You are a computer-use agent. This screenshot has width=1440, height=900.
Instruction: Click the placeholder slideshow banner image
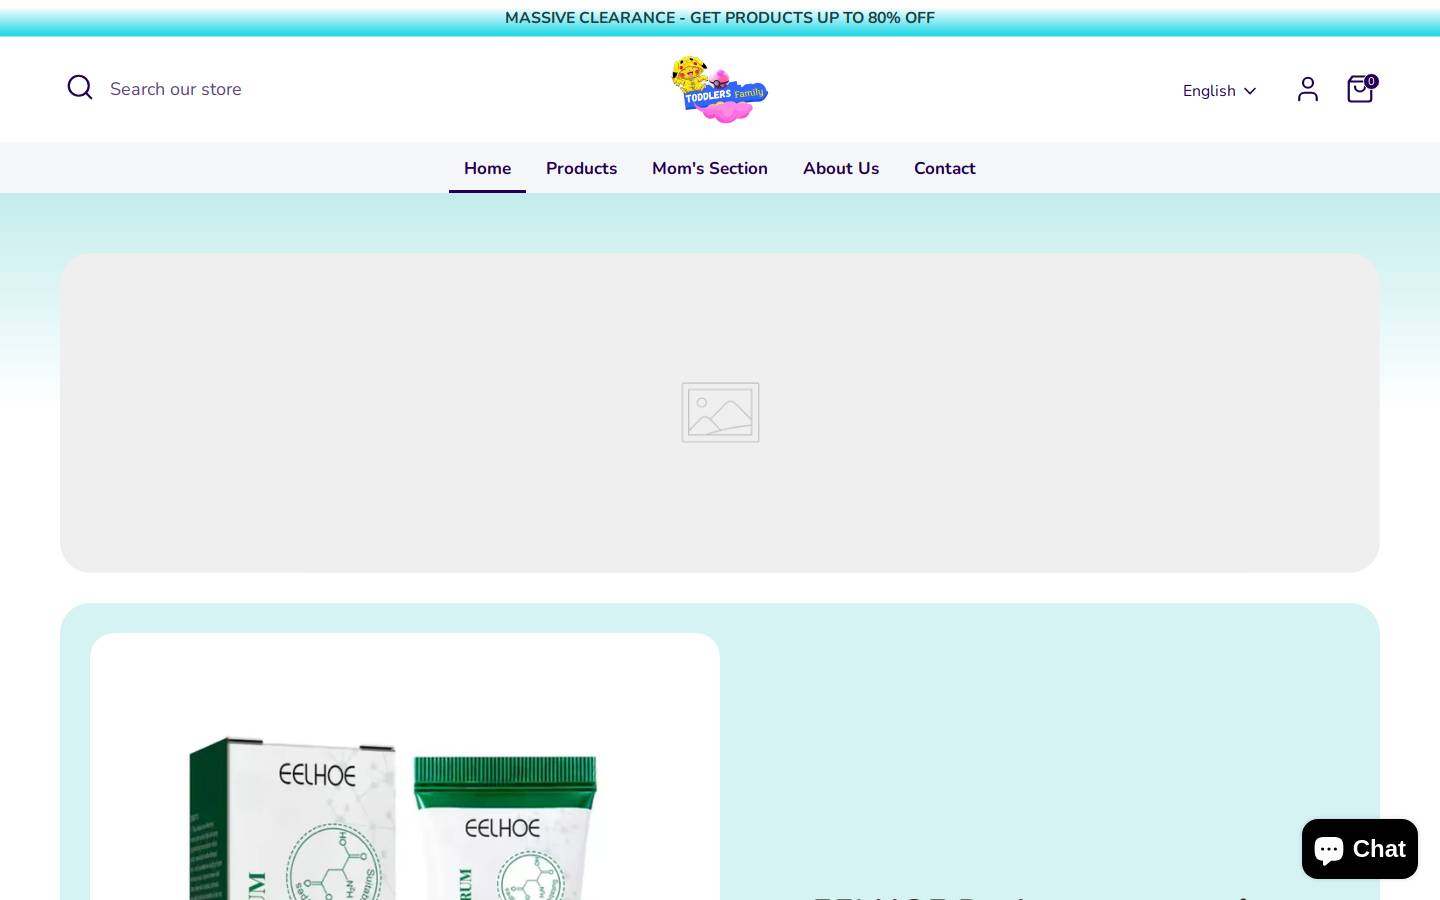coord(720,413)
